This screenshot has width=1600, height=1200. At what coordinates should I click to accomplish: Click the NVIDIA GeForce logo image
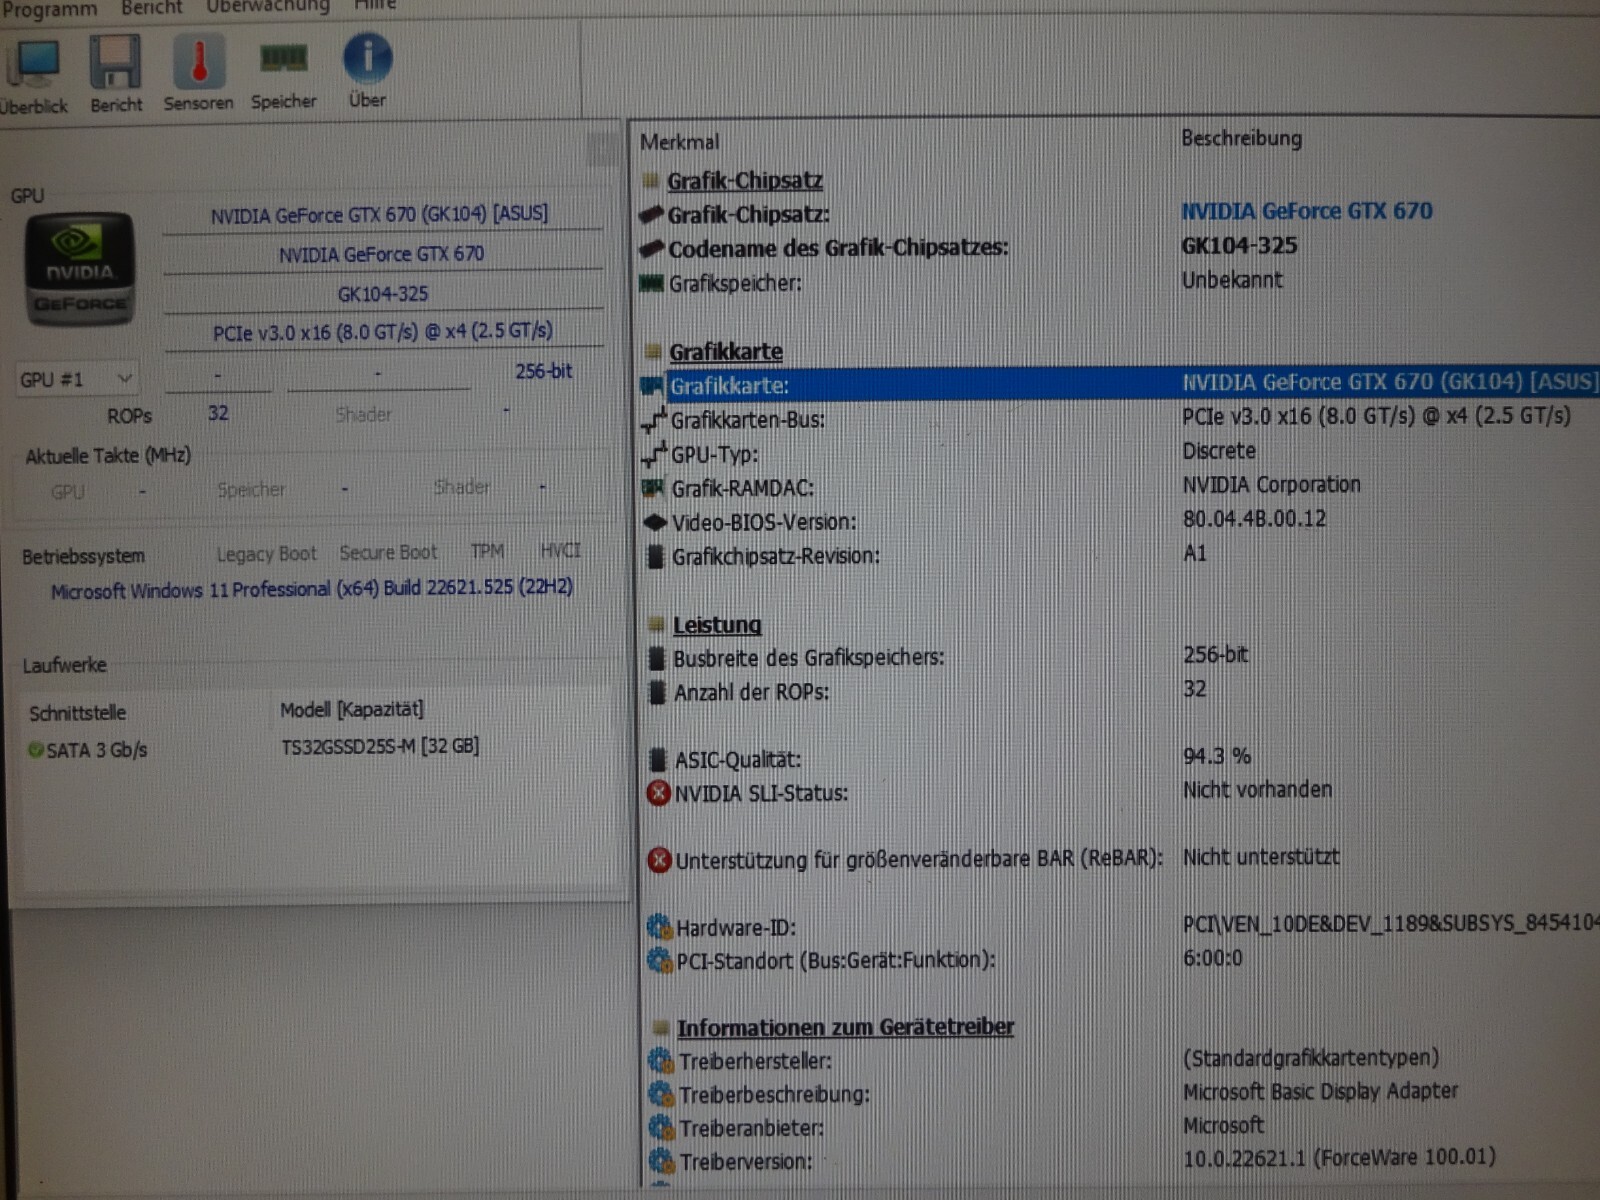[80, 270]
